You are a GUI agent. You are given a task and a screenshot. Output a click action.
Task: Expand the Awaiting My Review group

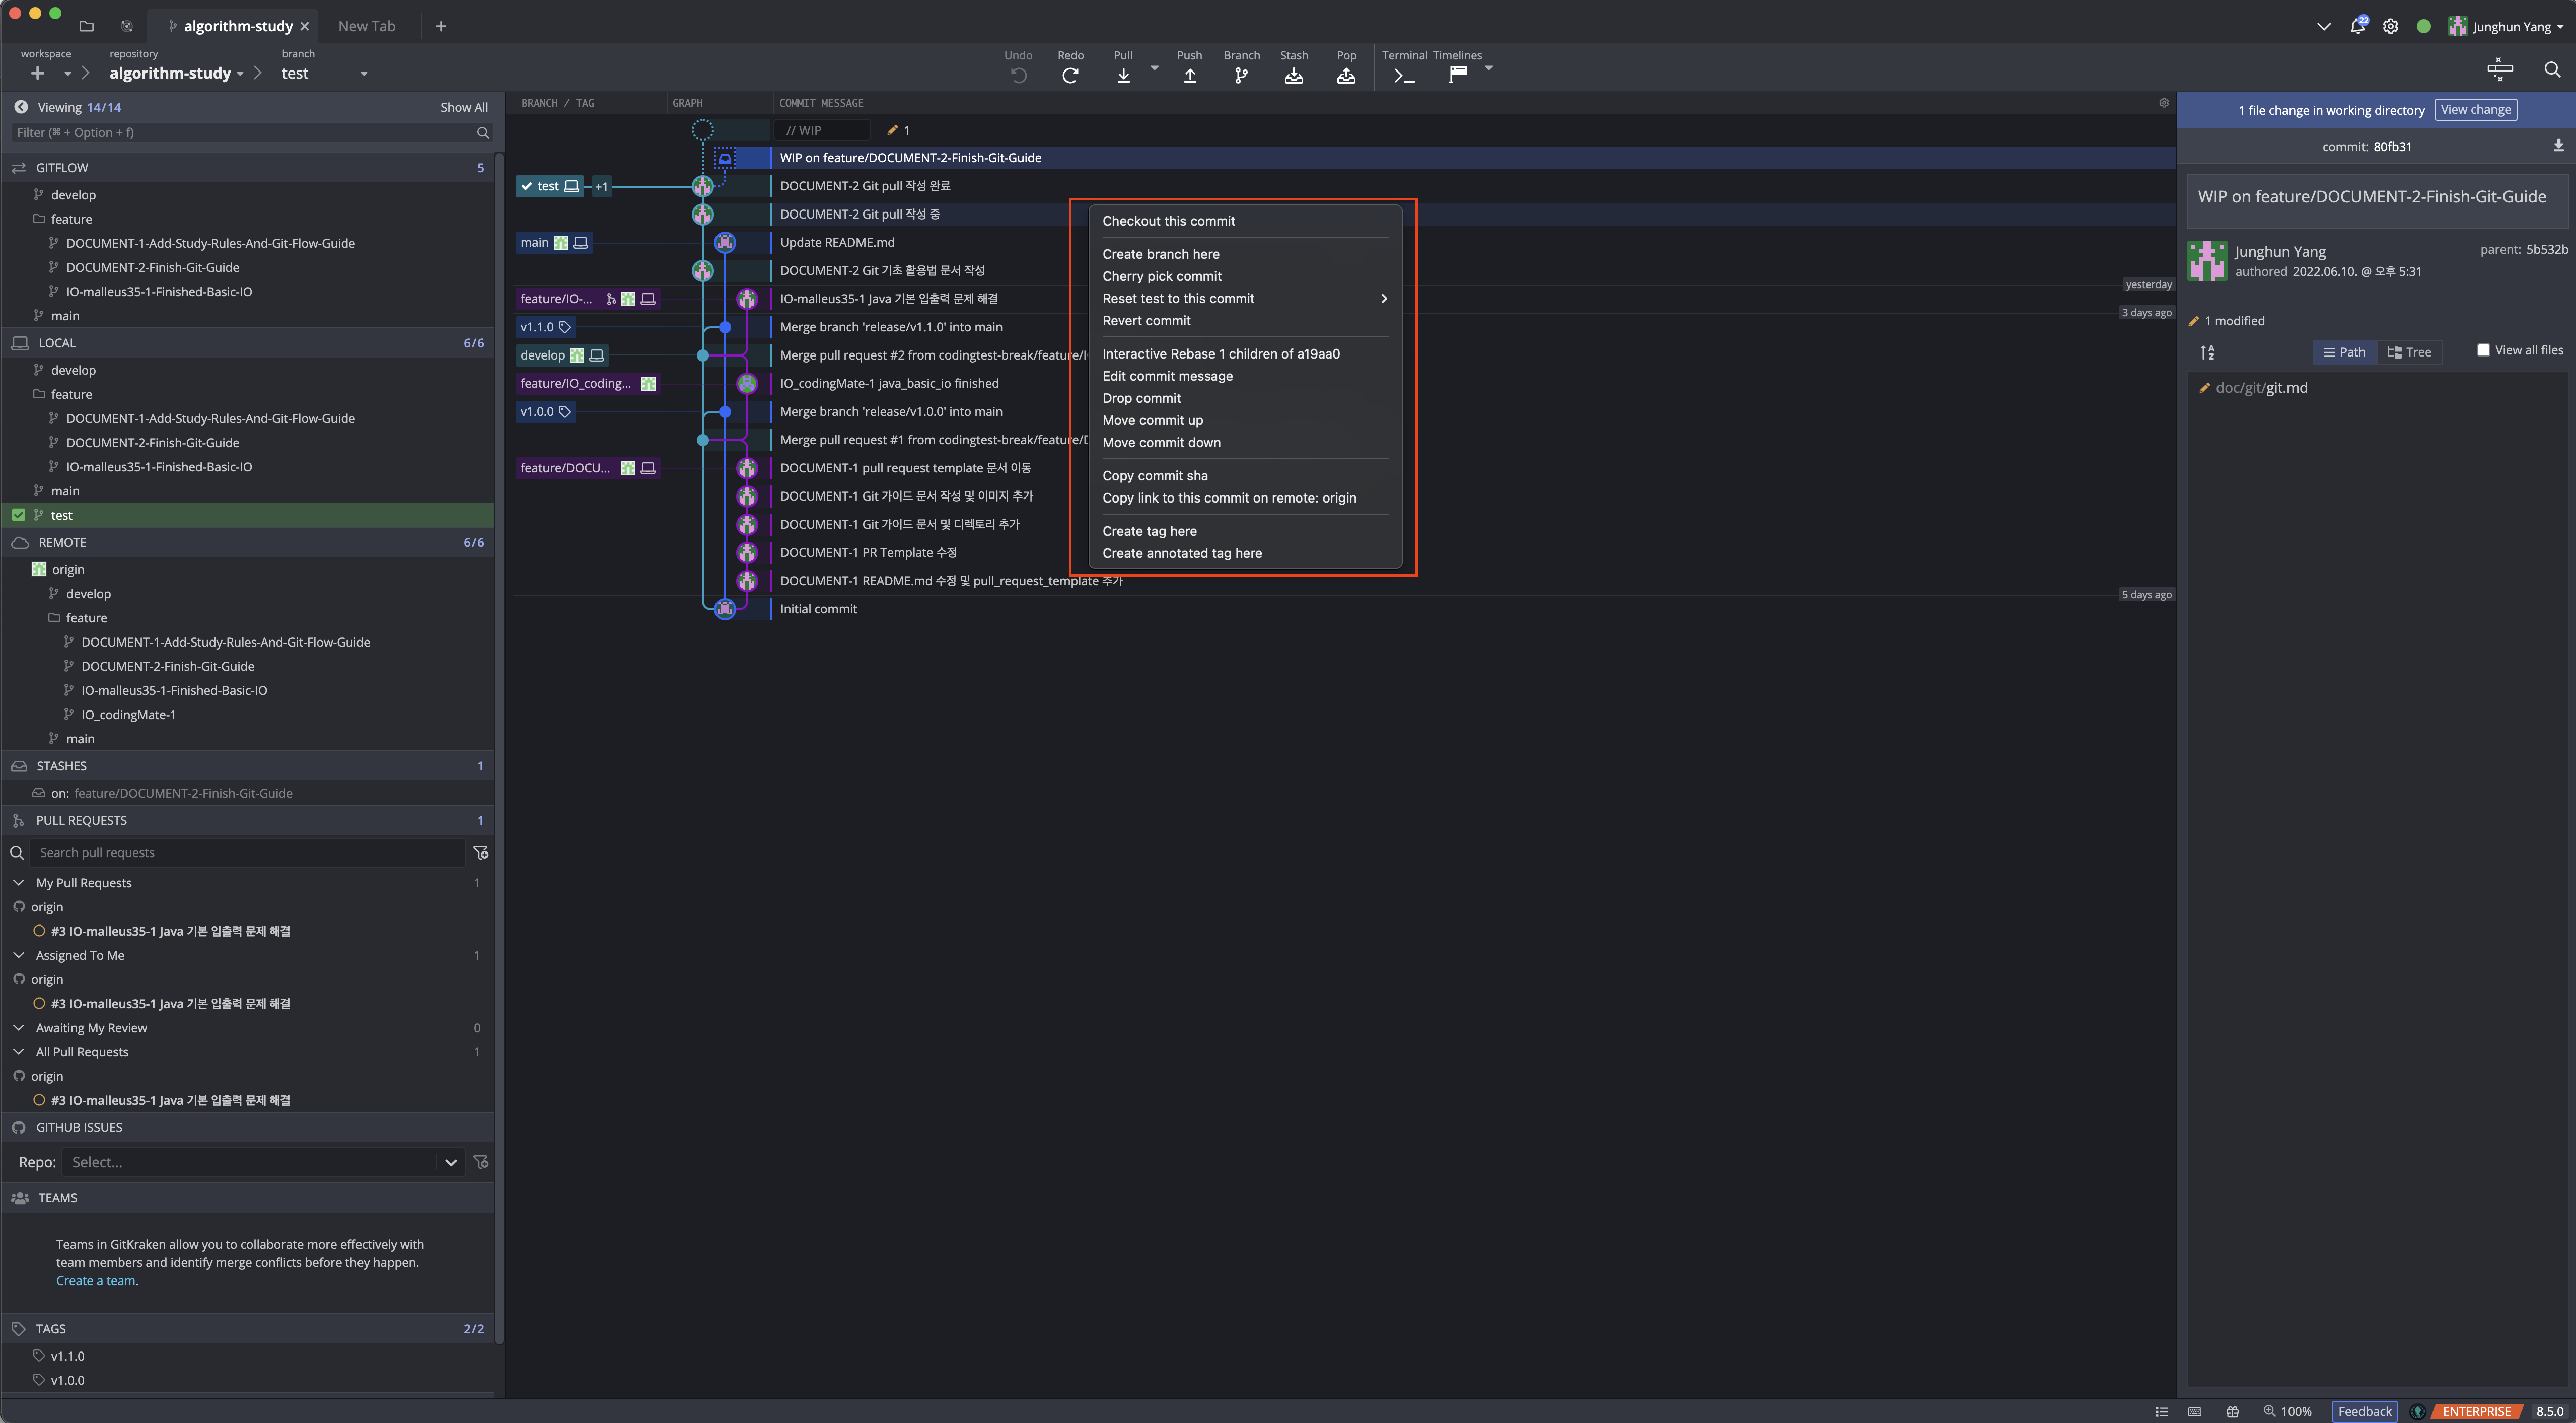click(x=18, y=1027)
